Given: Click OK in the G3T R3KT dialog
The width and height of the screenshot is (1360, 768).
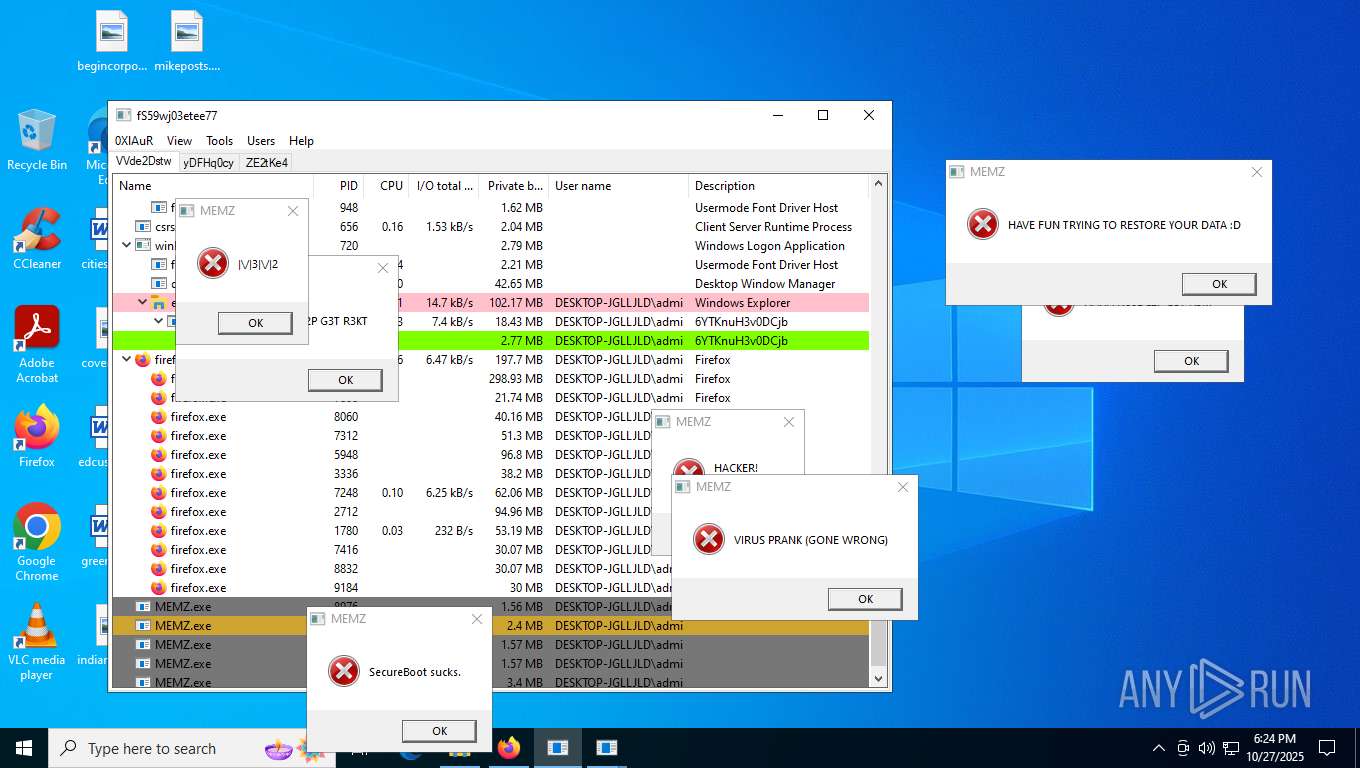Looking at the screenshot, I should tap(345, 380).
